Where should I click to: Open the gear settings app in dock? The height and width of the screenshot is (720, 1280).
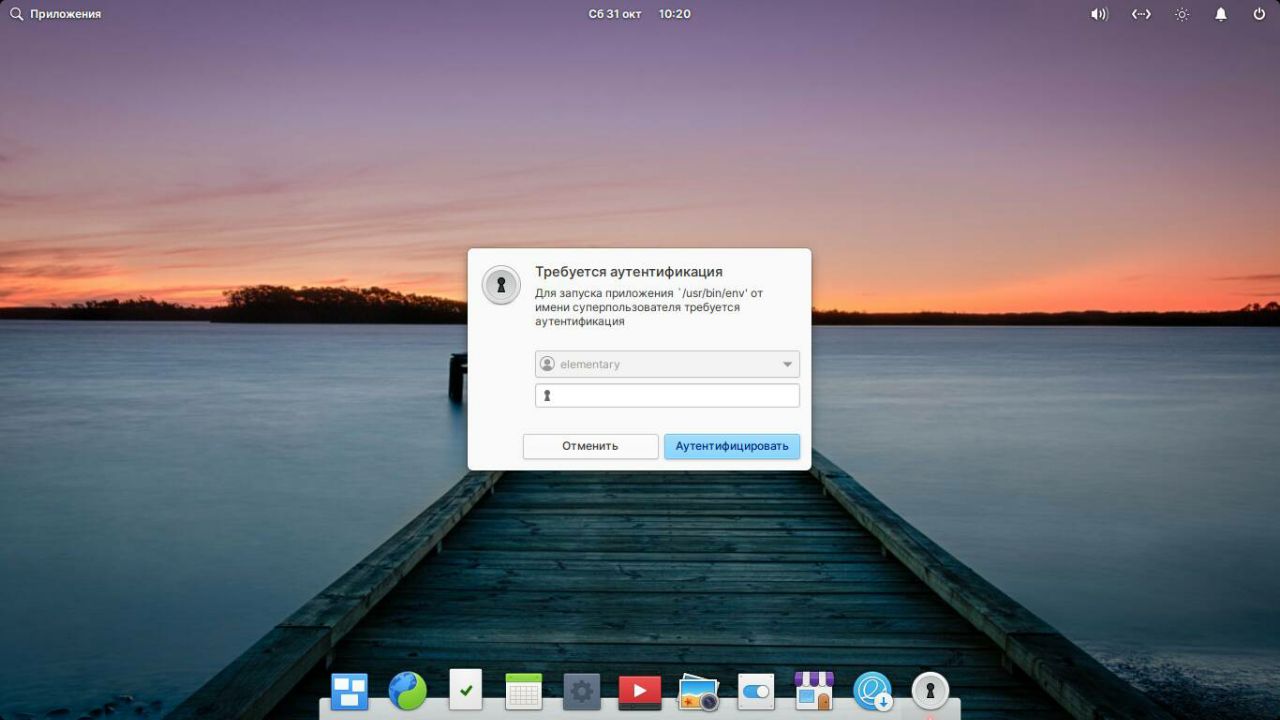point(581,691)
